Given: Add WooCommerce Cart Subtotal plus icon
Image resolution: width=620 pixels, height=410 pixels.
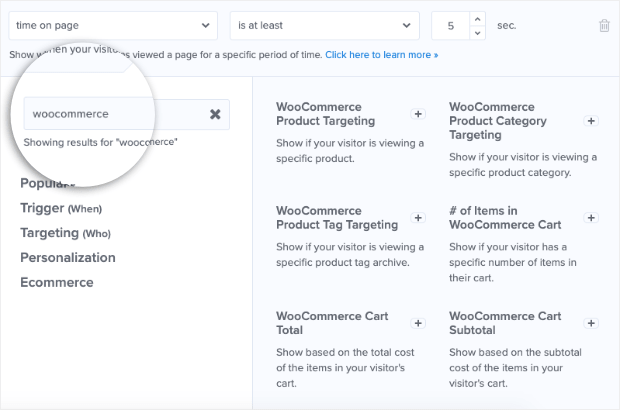Looking at the screenshot, I should 591,323.
